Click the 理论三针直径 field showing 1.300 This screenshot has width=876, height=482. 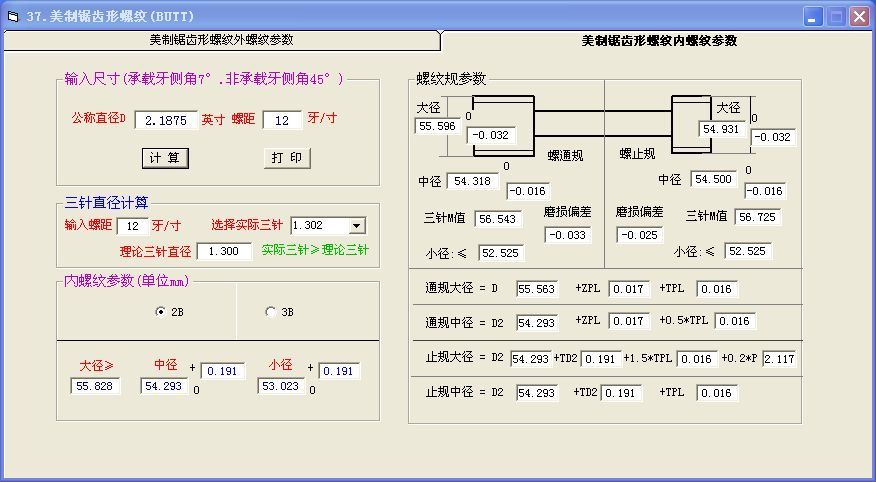click(x=224, y=251)
